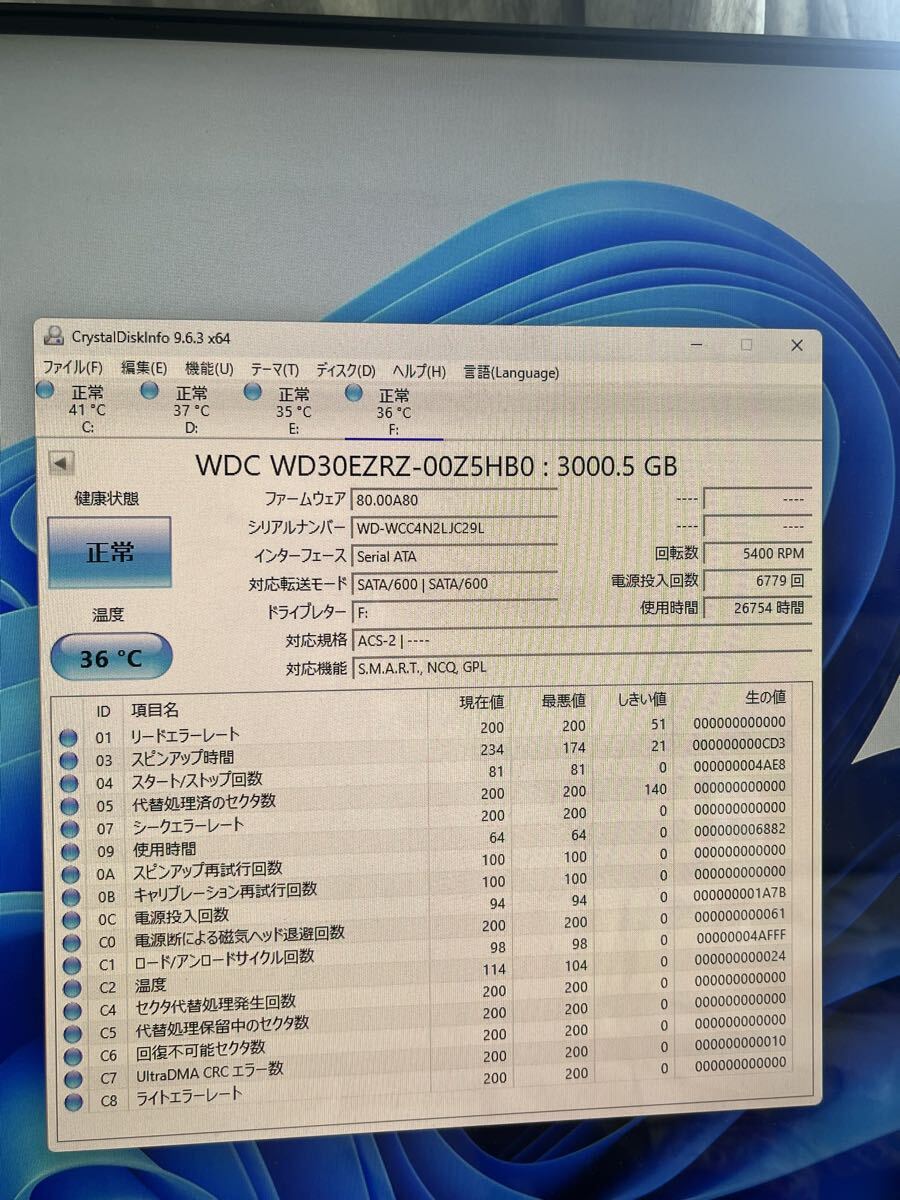Select the スピンアップ時間 attribute name
Image resolution: width=900 pixels, height=1200 pixels.
tap(183, 758)
